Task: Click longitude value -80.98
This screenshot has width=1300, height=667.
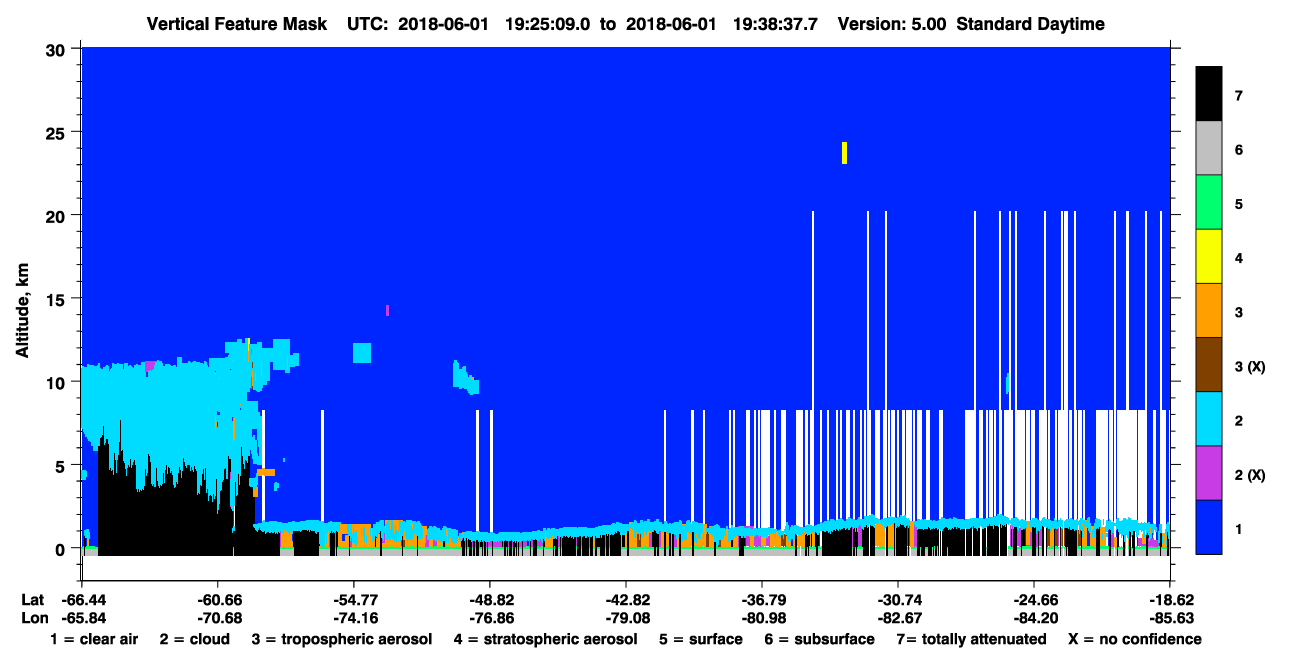Action: point(762,618)
